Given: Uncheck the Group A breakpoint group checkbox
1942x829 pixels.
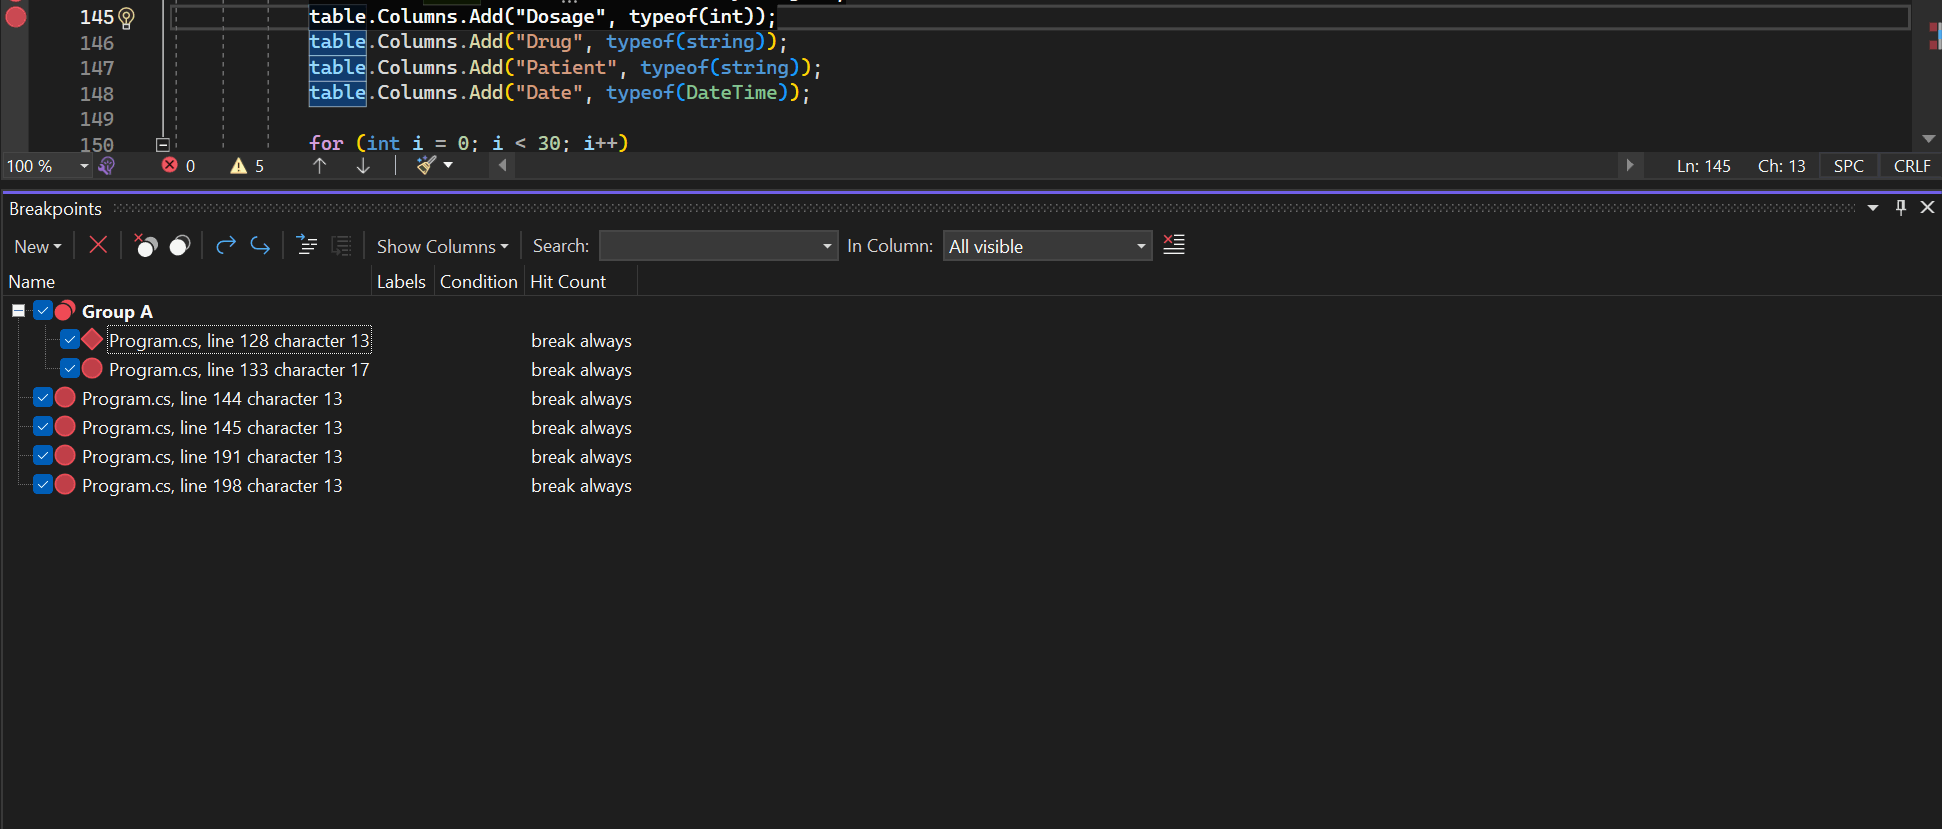Looking at the screenshot, I should click(x=43, y=311).
